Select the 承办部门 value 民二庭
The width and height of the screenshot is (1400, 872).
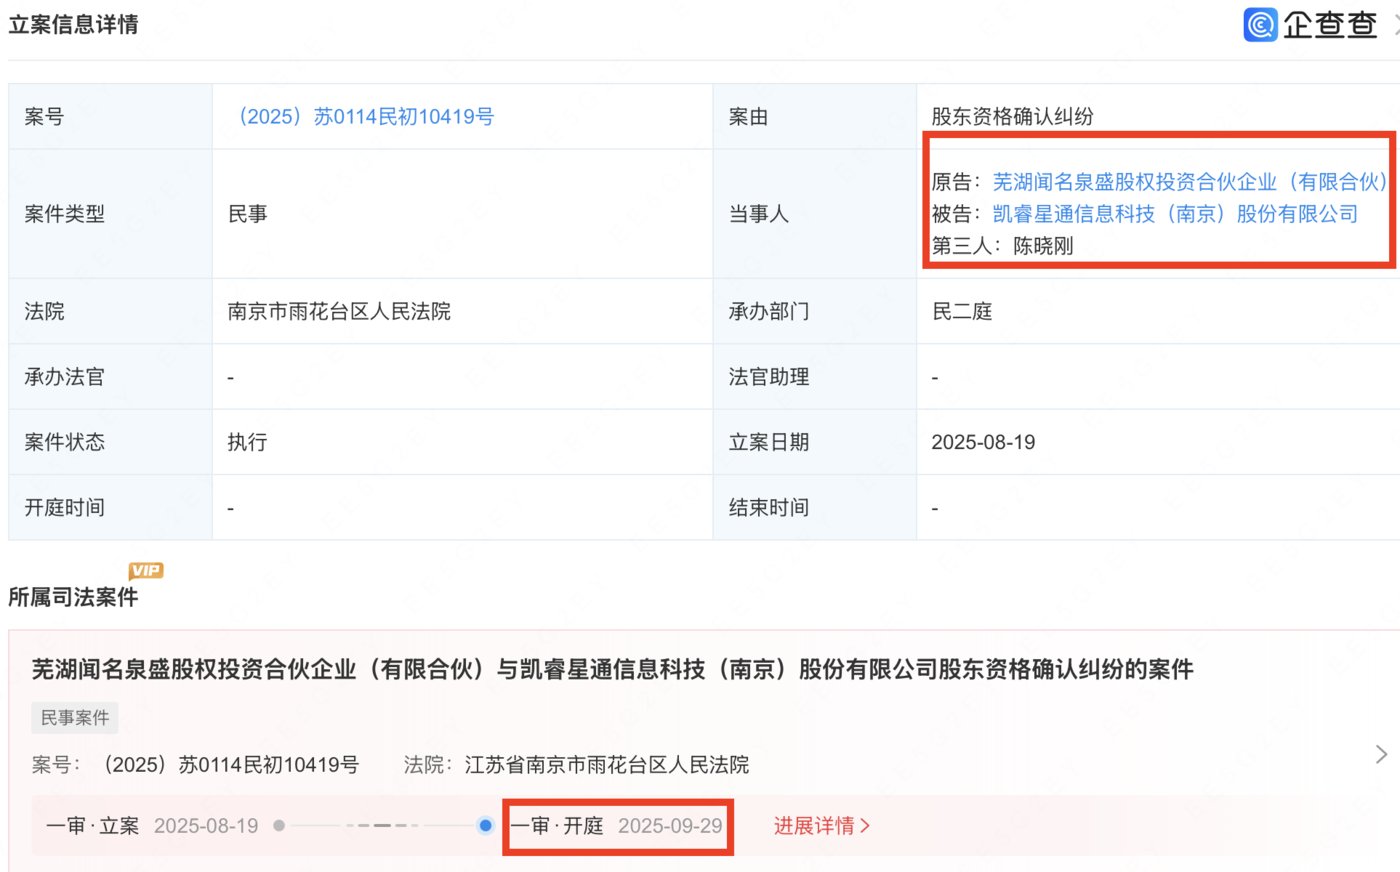click(x=961, y=310)
